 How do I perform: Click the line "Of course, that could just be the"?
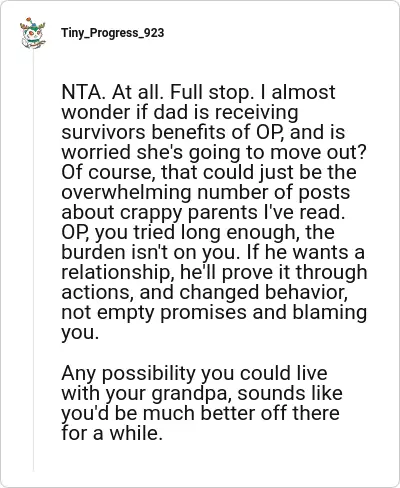(x=209, y=172)
